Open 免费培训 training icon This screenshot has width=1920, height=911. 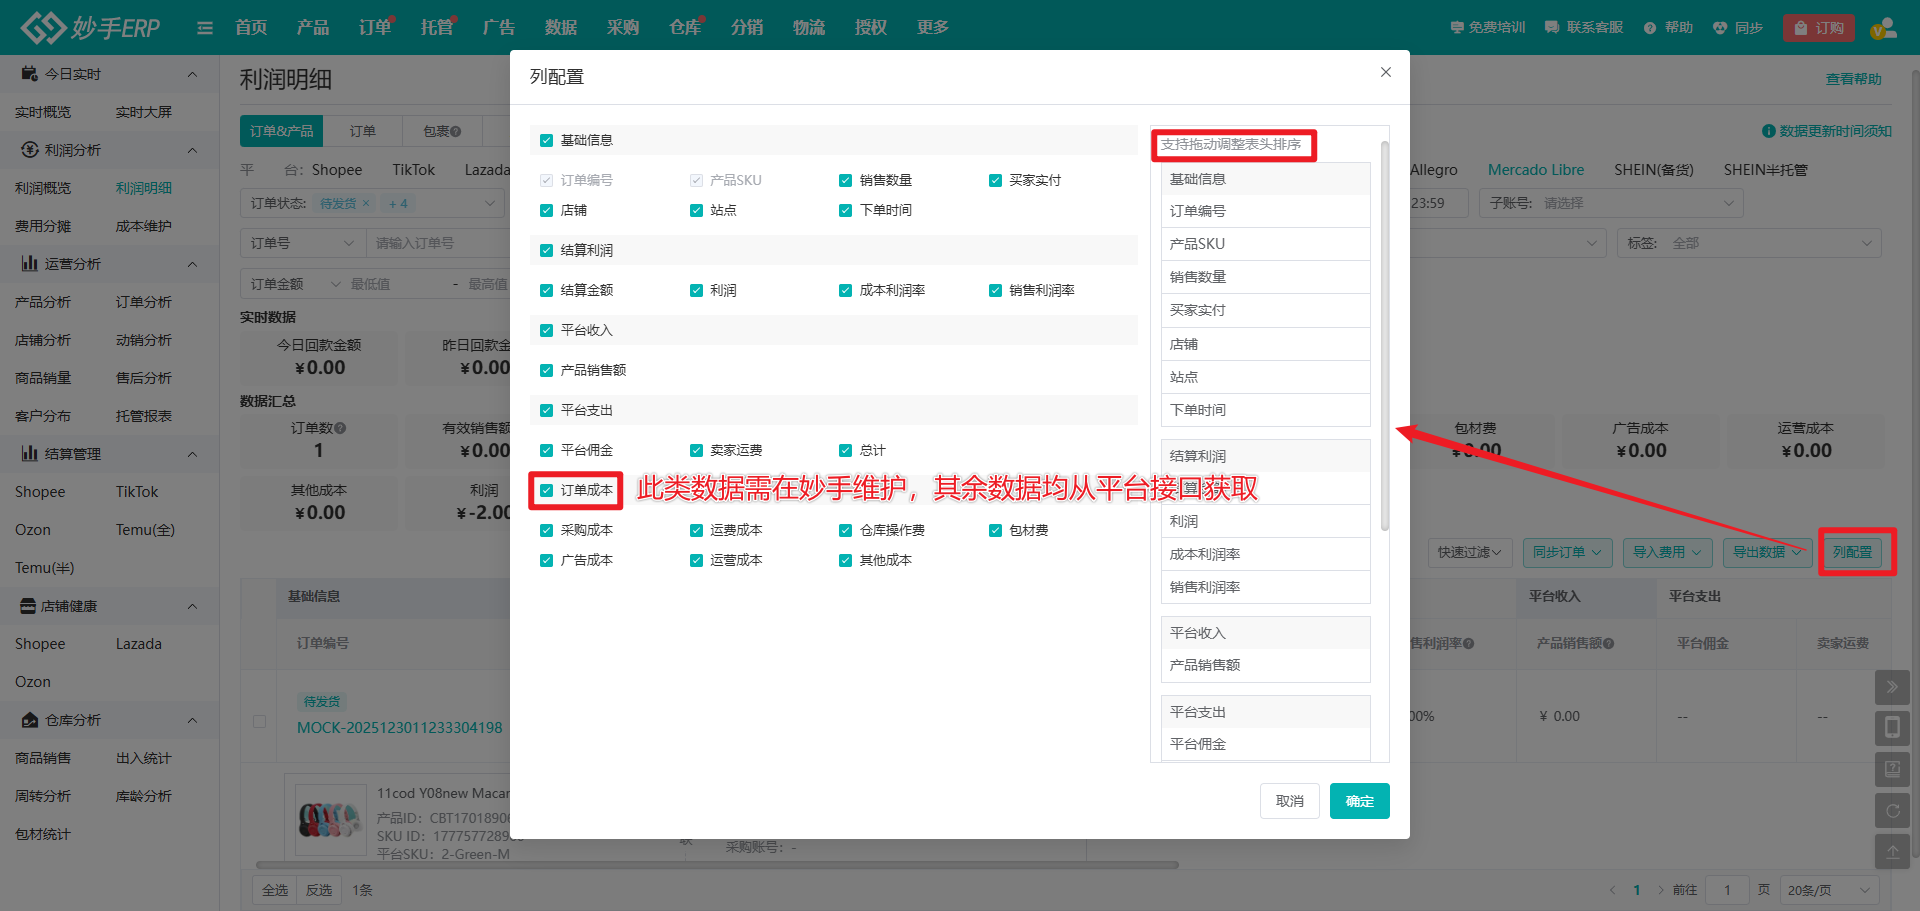point(1457,28)
